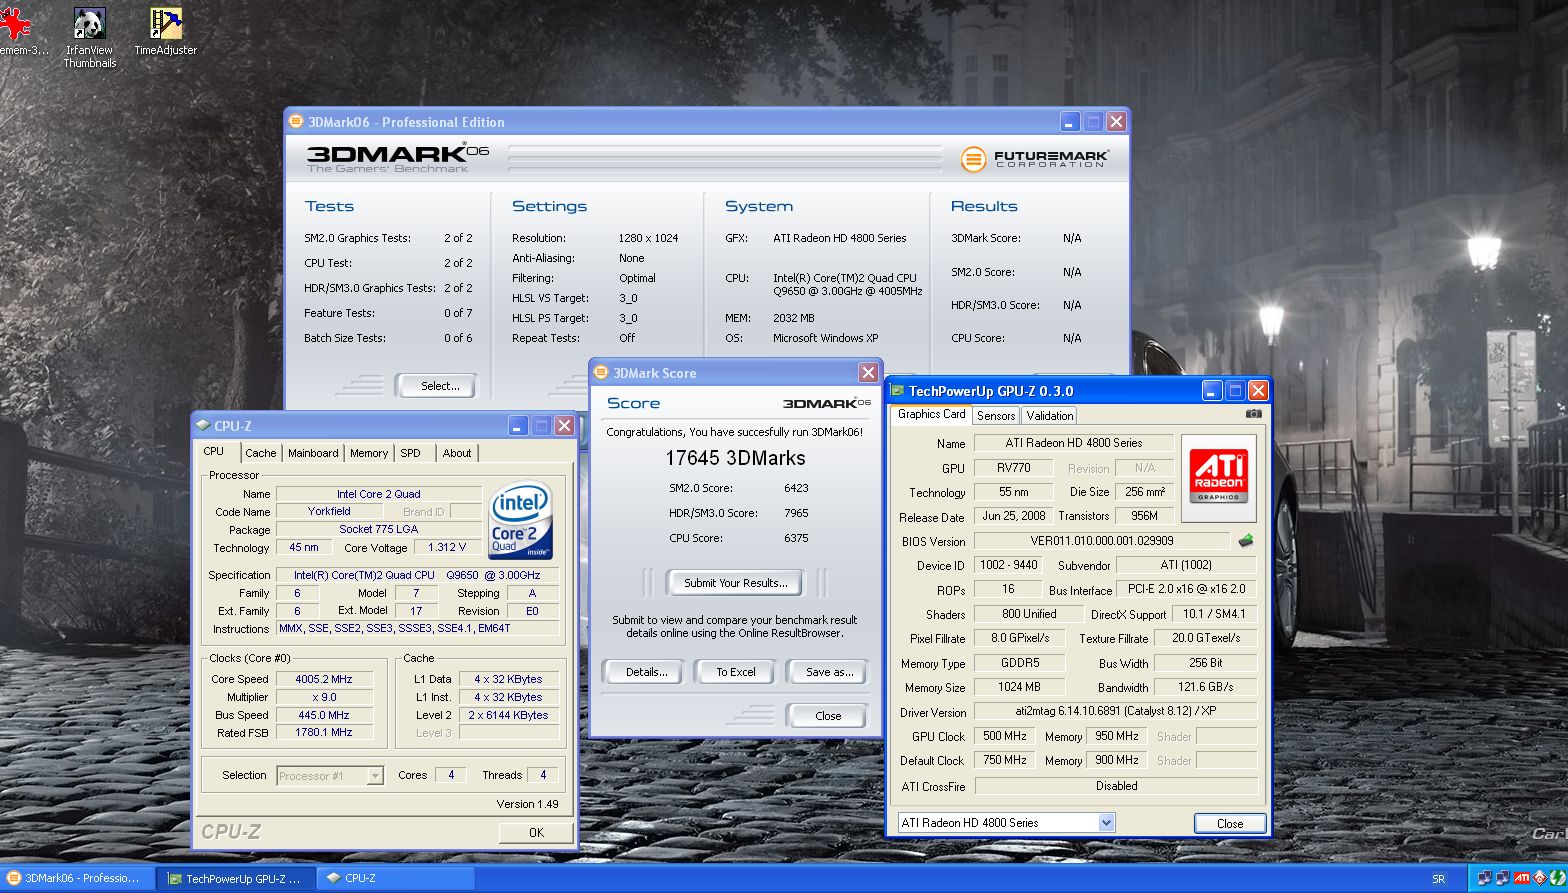Open the graphics card selector dropdown in GPU-Z

pyautogui.click(x=1105, y=823)
